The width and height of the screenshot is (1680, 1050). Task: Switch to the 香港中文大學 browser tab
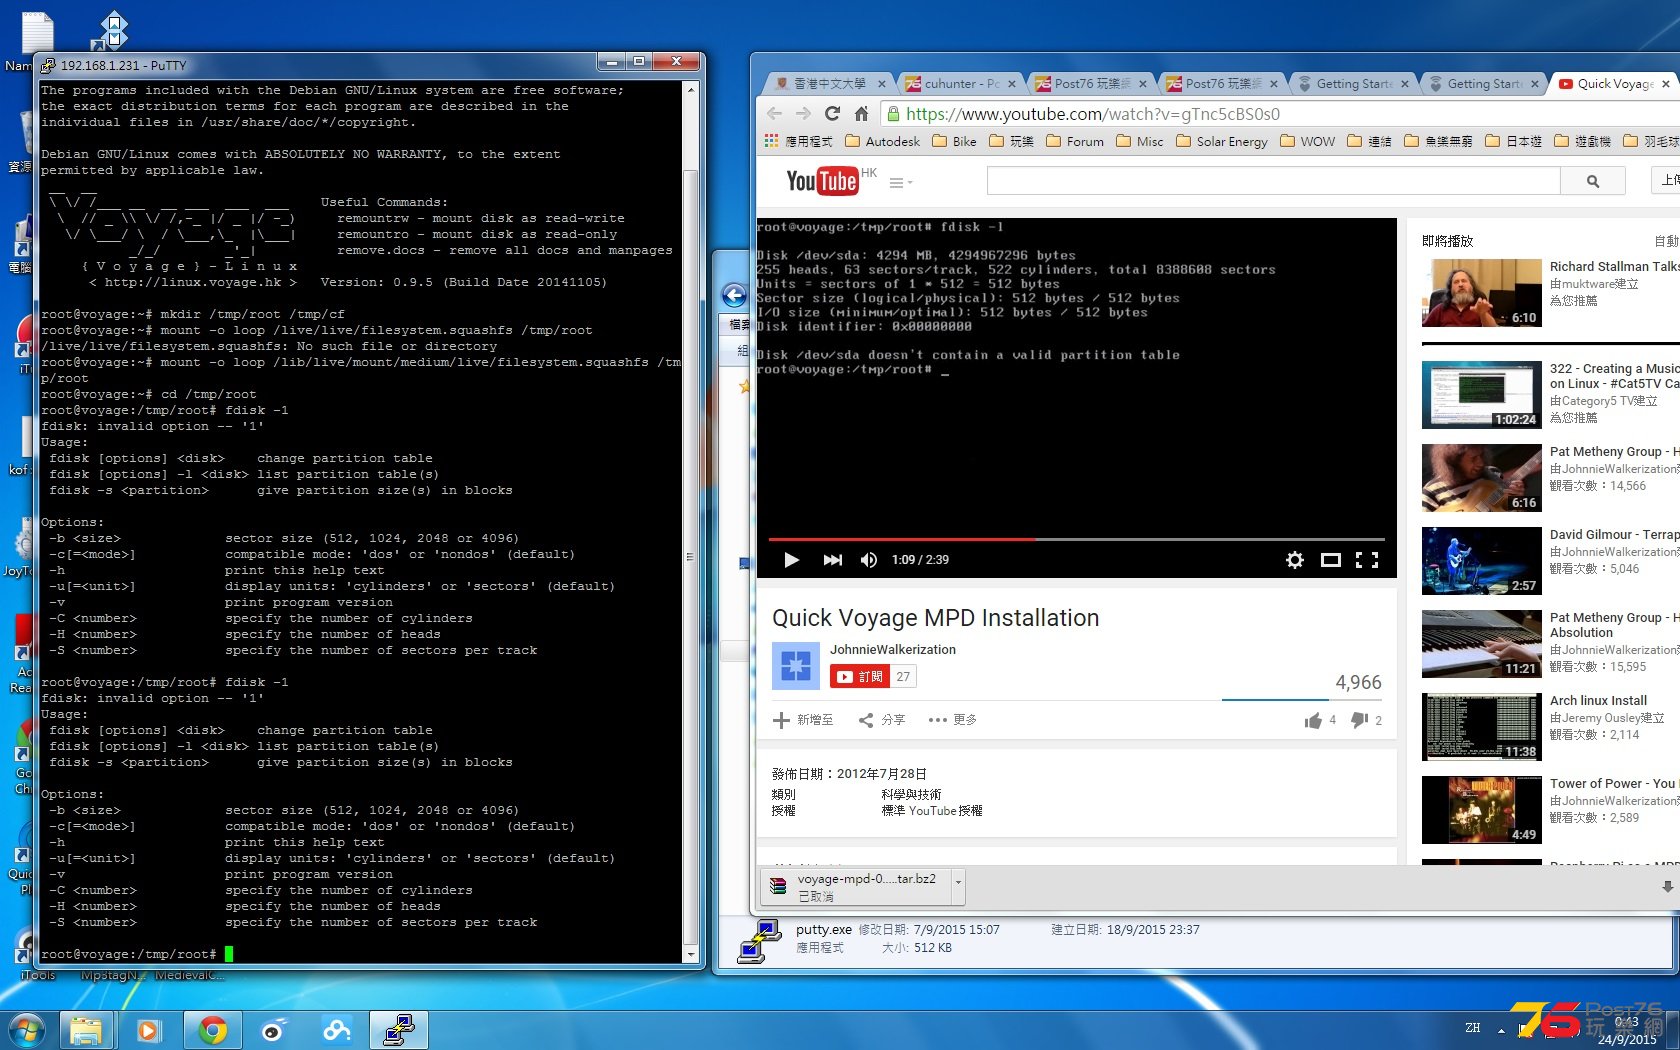(829, 84)
